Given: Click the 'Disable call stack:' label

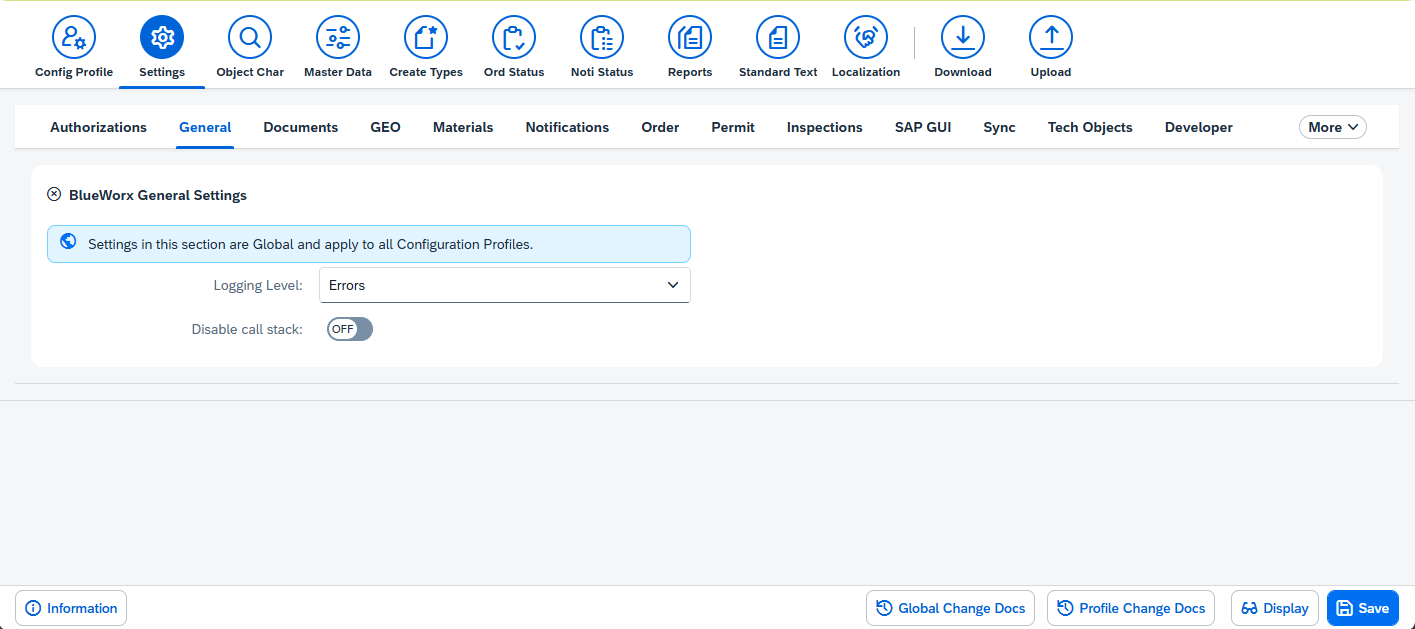Looking at the screenshot, I should [x=247, y=329].
